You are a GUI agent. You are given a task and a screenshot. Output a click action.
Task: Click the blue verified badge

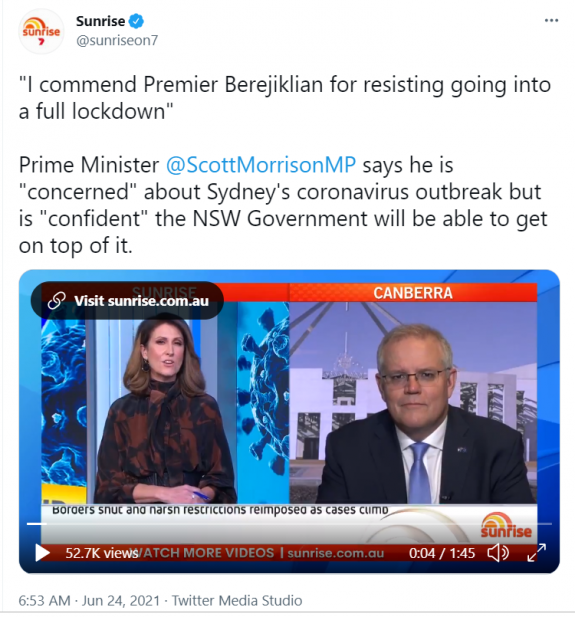tap(136, 21)
